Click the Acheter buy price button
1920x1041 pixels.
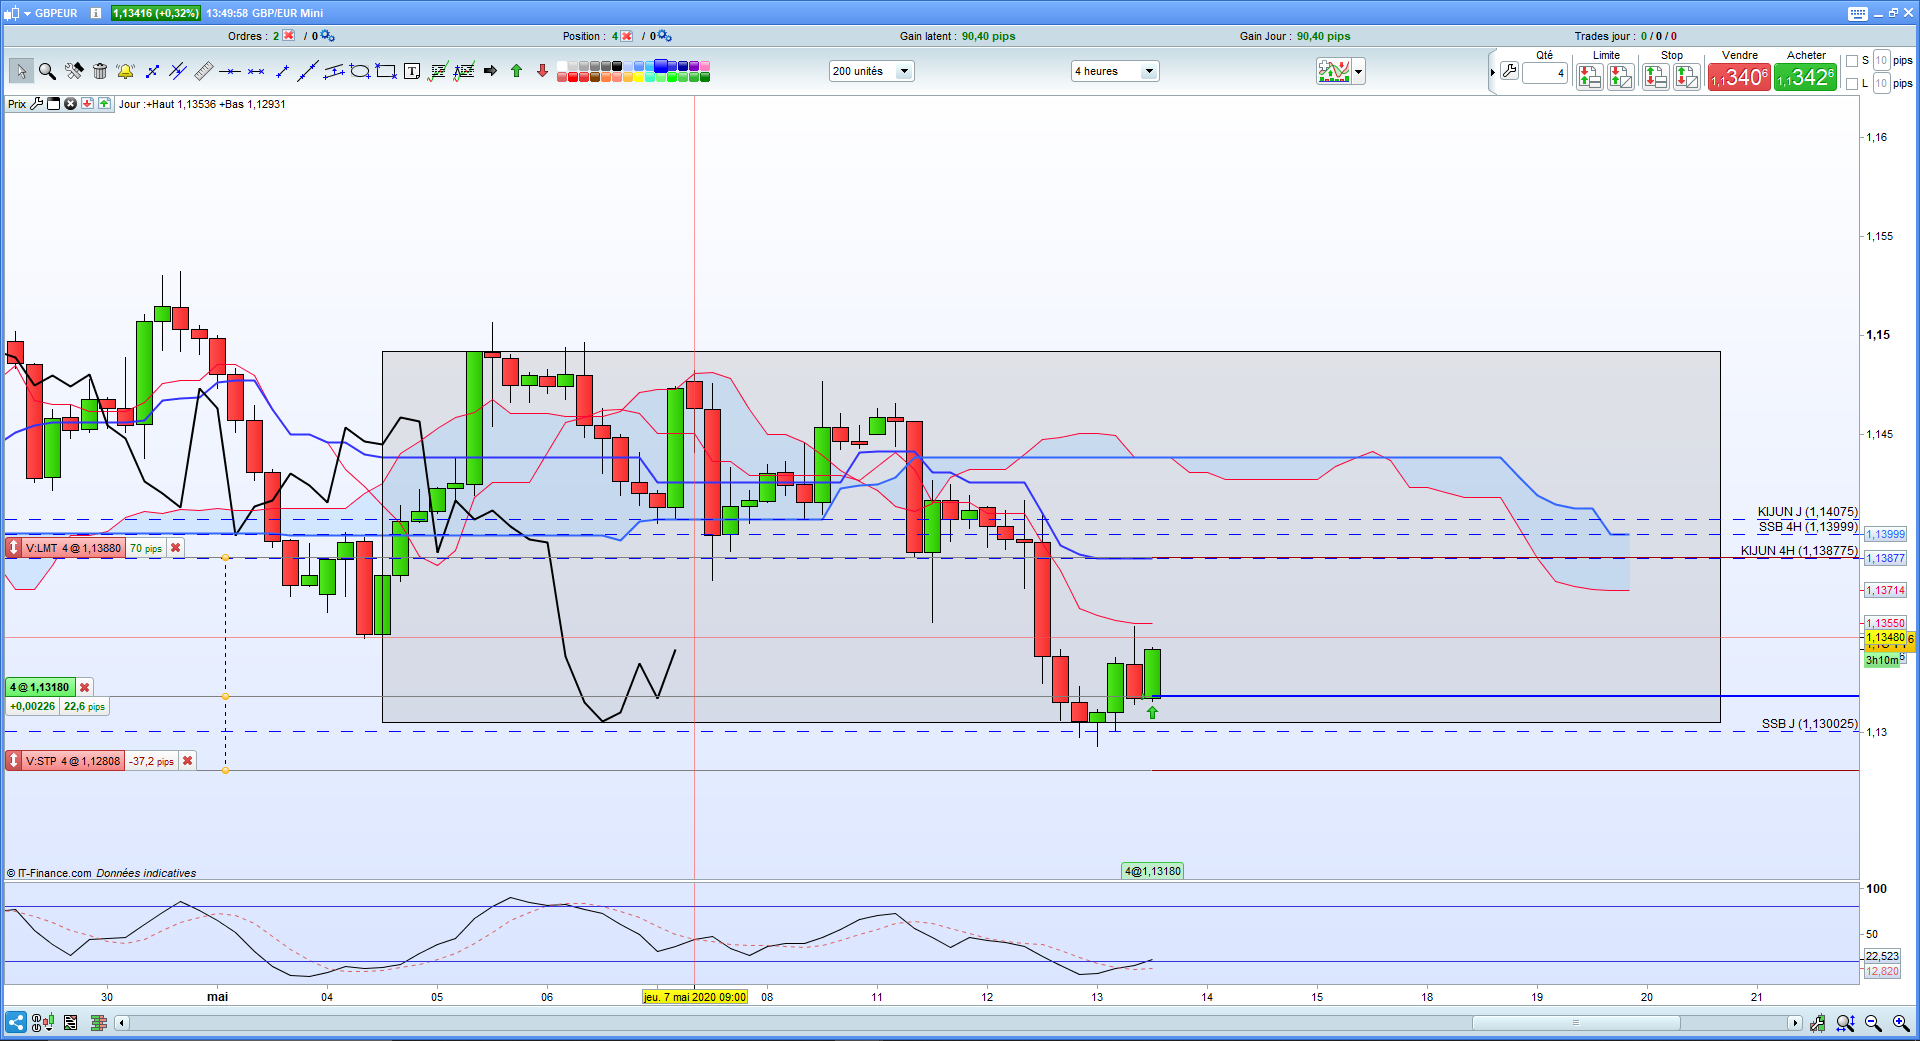1805,77
